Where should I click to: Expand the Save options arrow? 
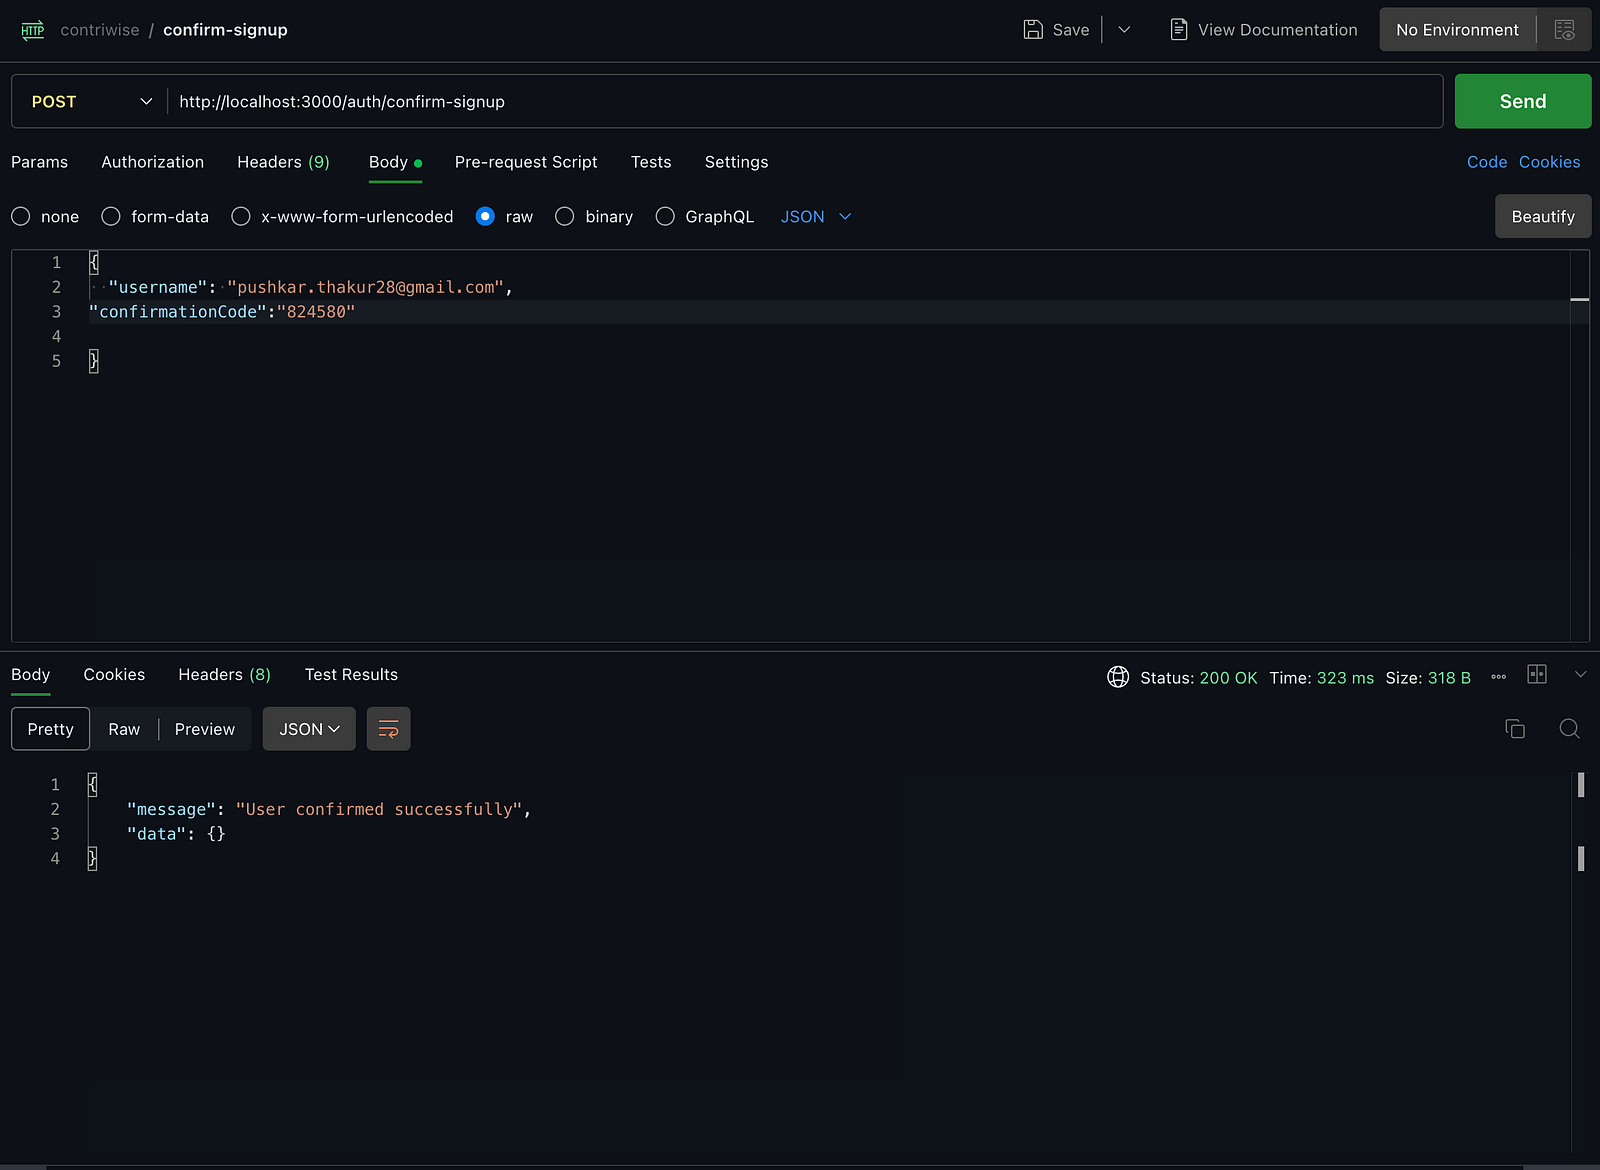(x=1124, y=30)
